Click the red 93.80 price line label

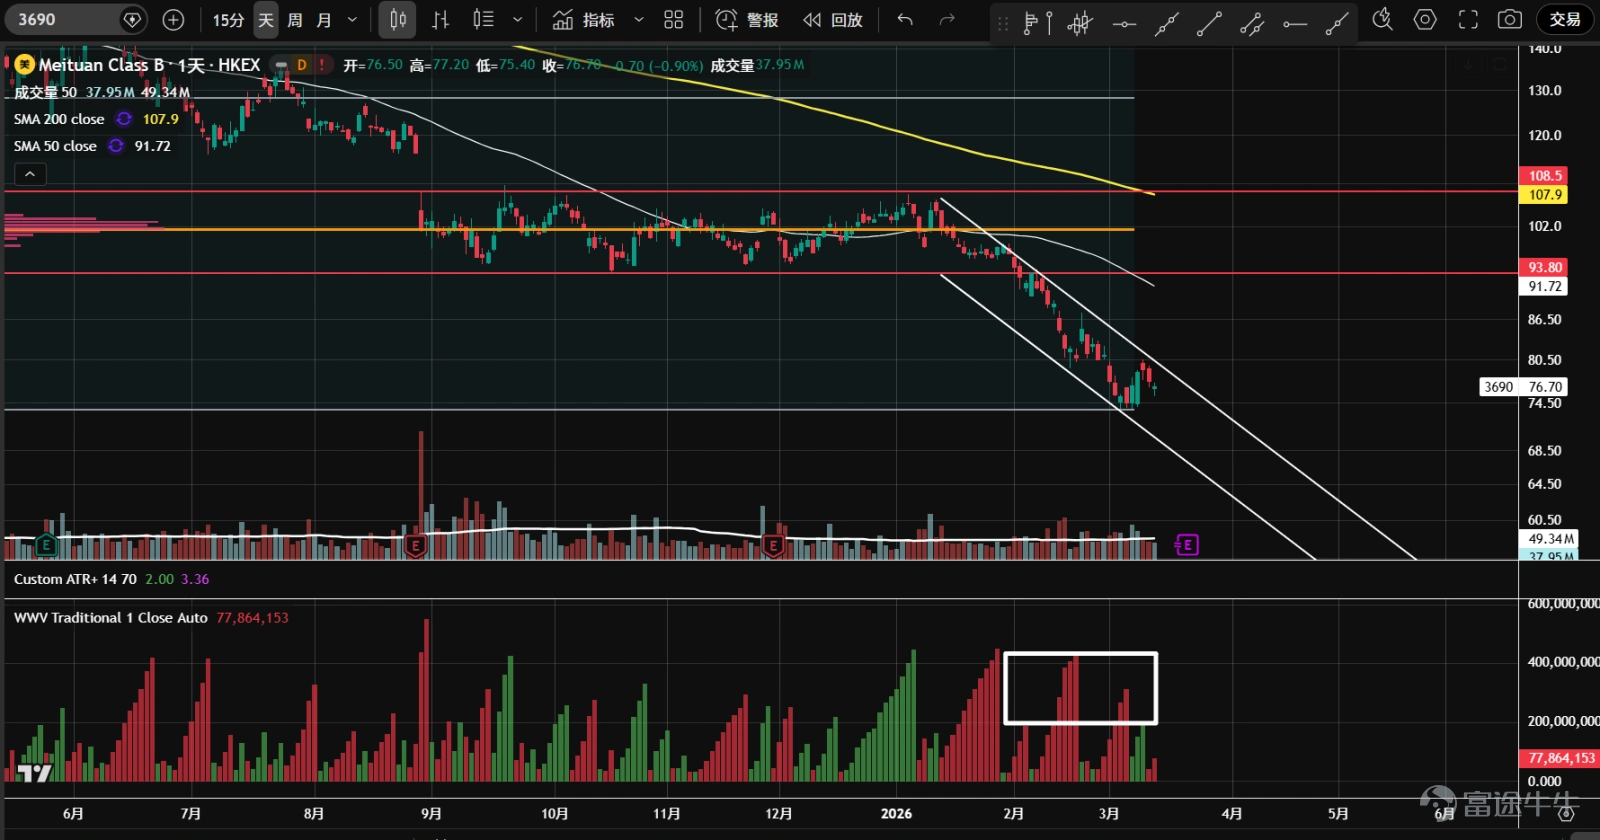(x=1544, y=267)
